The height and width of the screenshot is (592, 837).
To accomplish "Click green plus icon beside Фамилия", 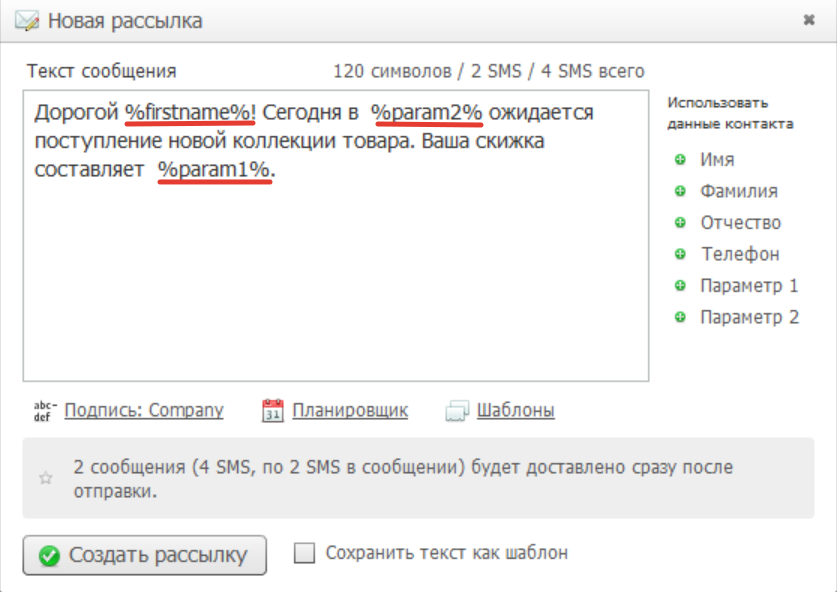I will coord(680,191).
